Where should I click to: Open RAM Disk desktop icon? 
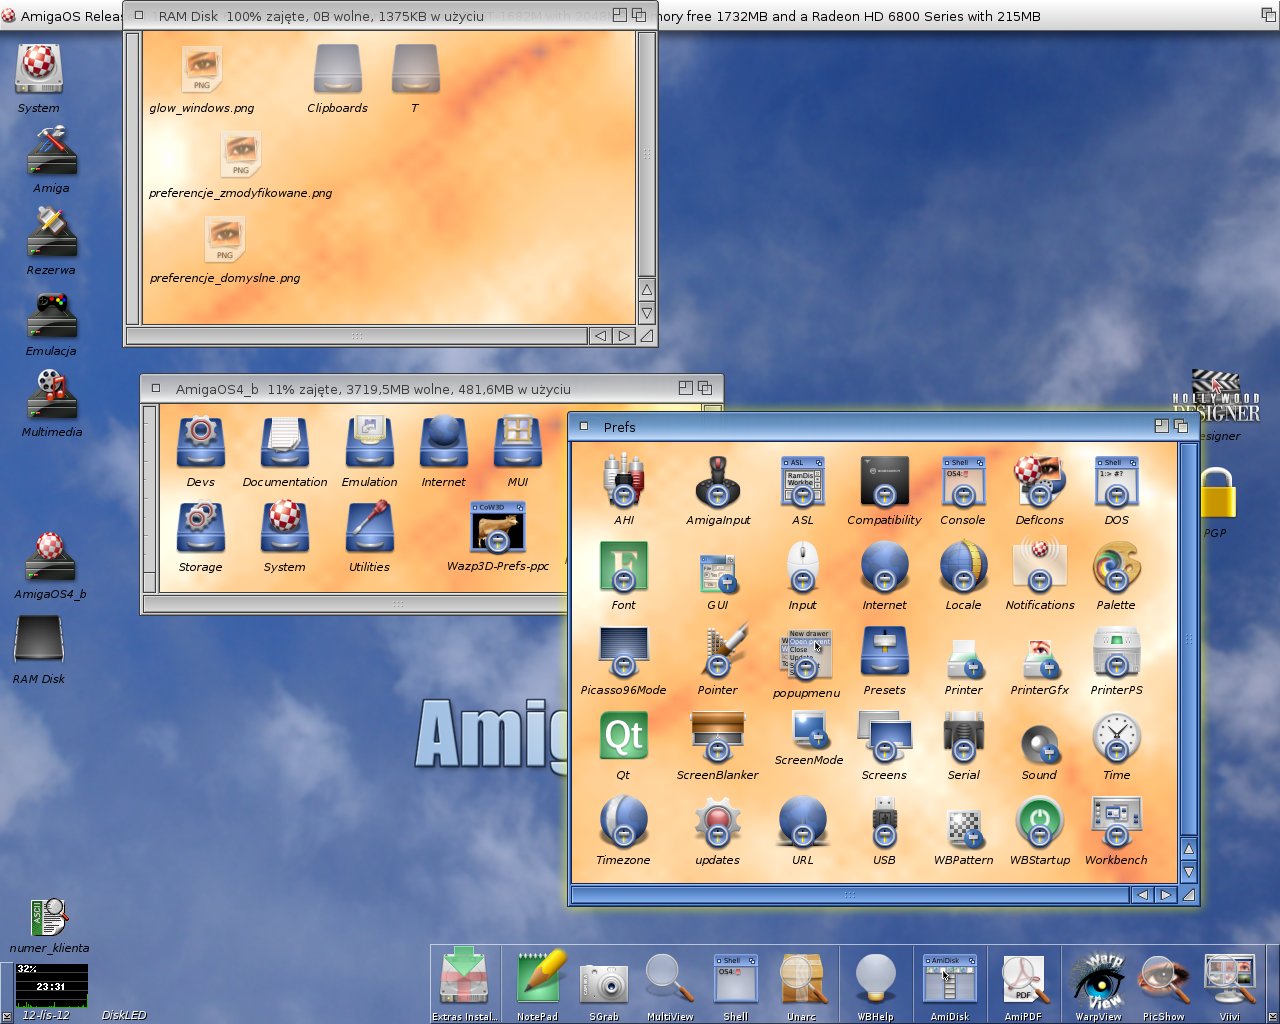(x=38, y=640)
